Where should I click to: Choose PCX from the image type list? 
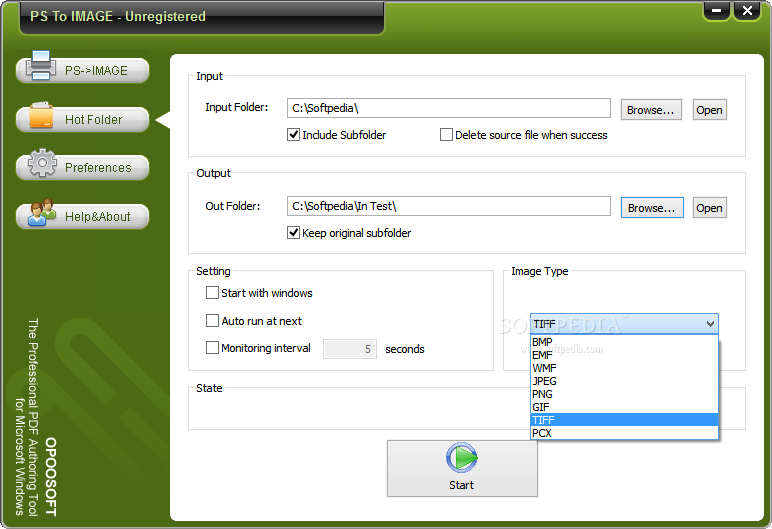624,433
